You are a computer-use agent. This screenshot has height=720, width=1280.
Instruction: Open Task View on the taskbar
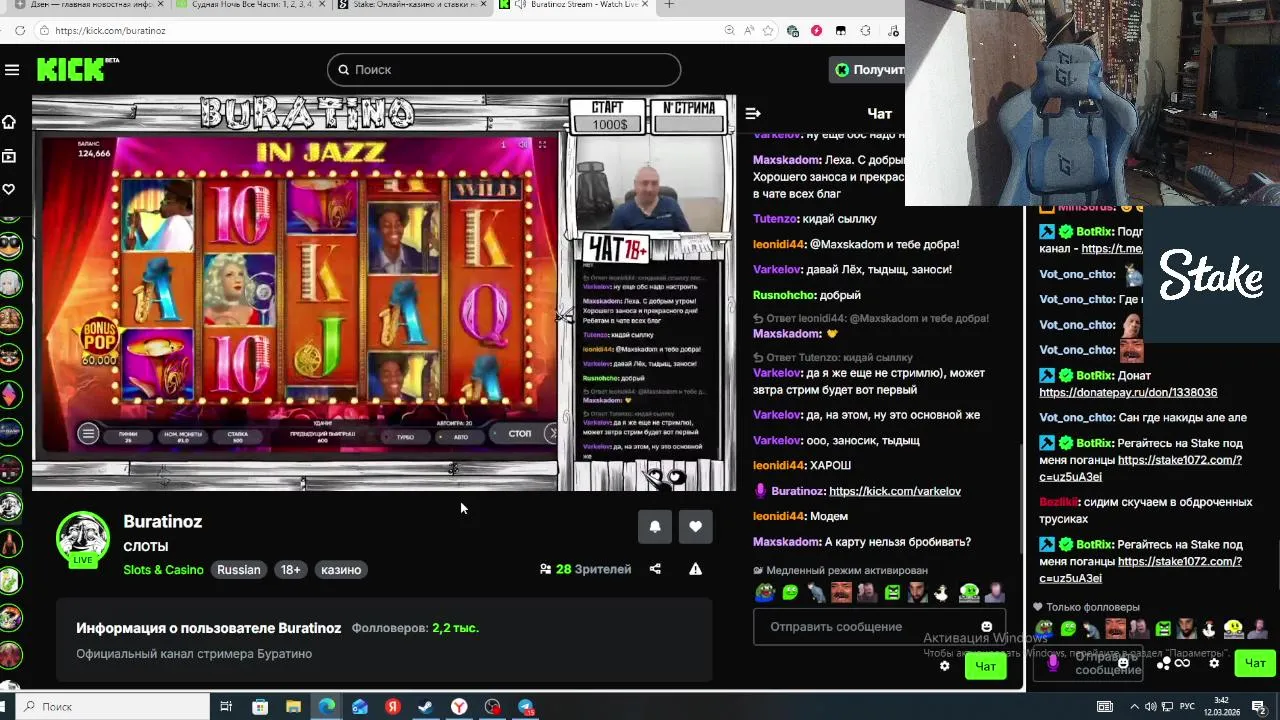click(226, 706)
